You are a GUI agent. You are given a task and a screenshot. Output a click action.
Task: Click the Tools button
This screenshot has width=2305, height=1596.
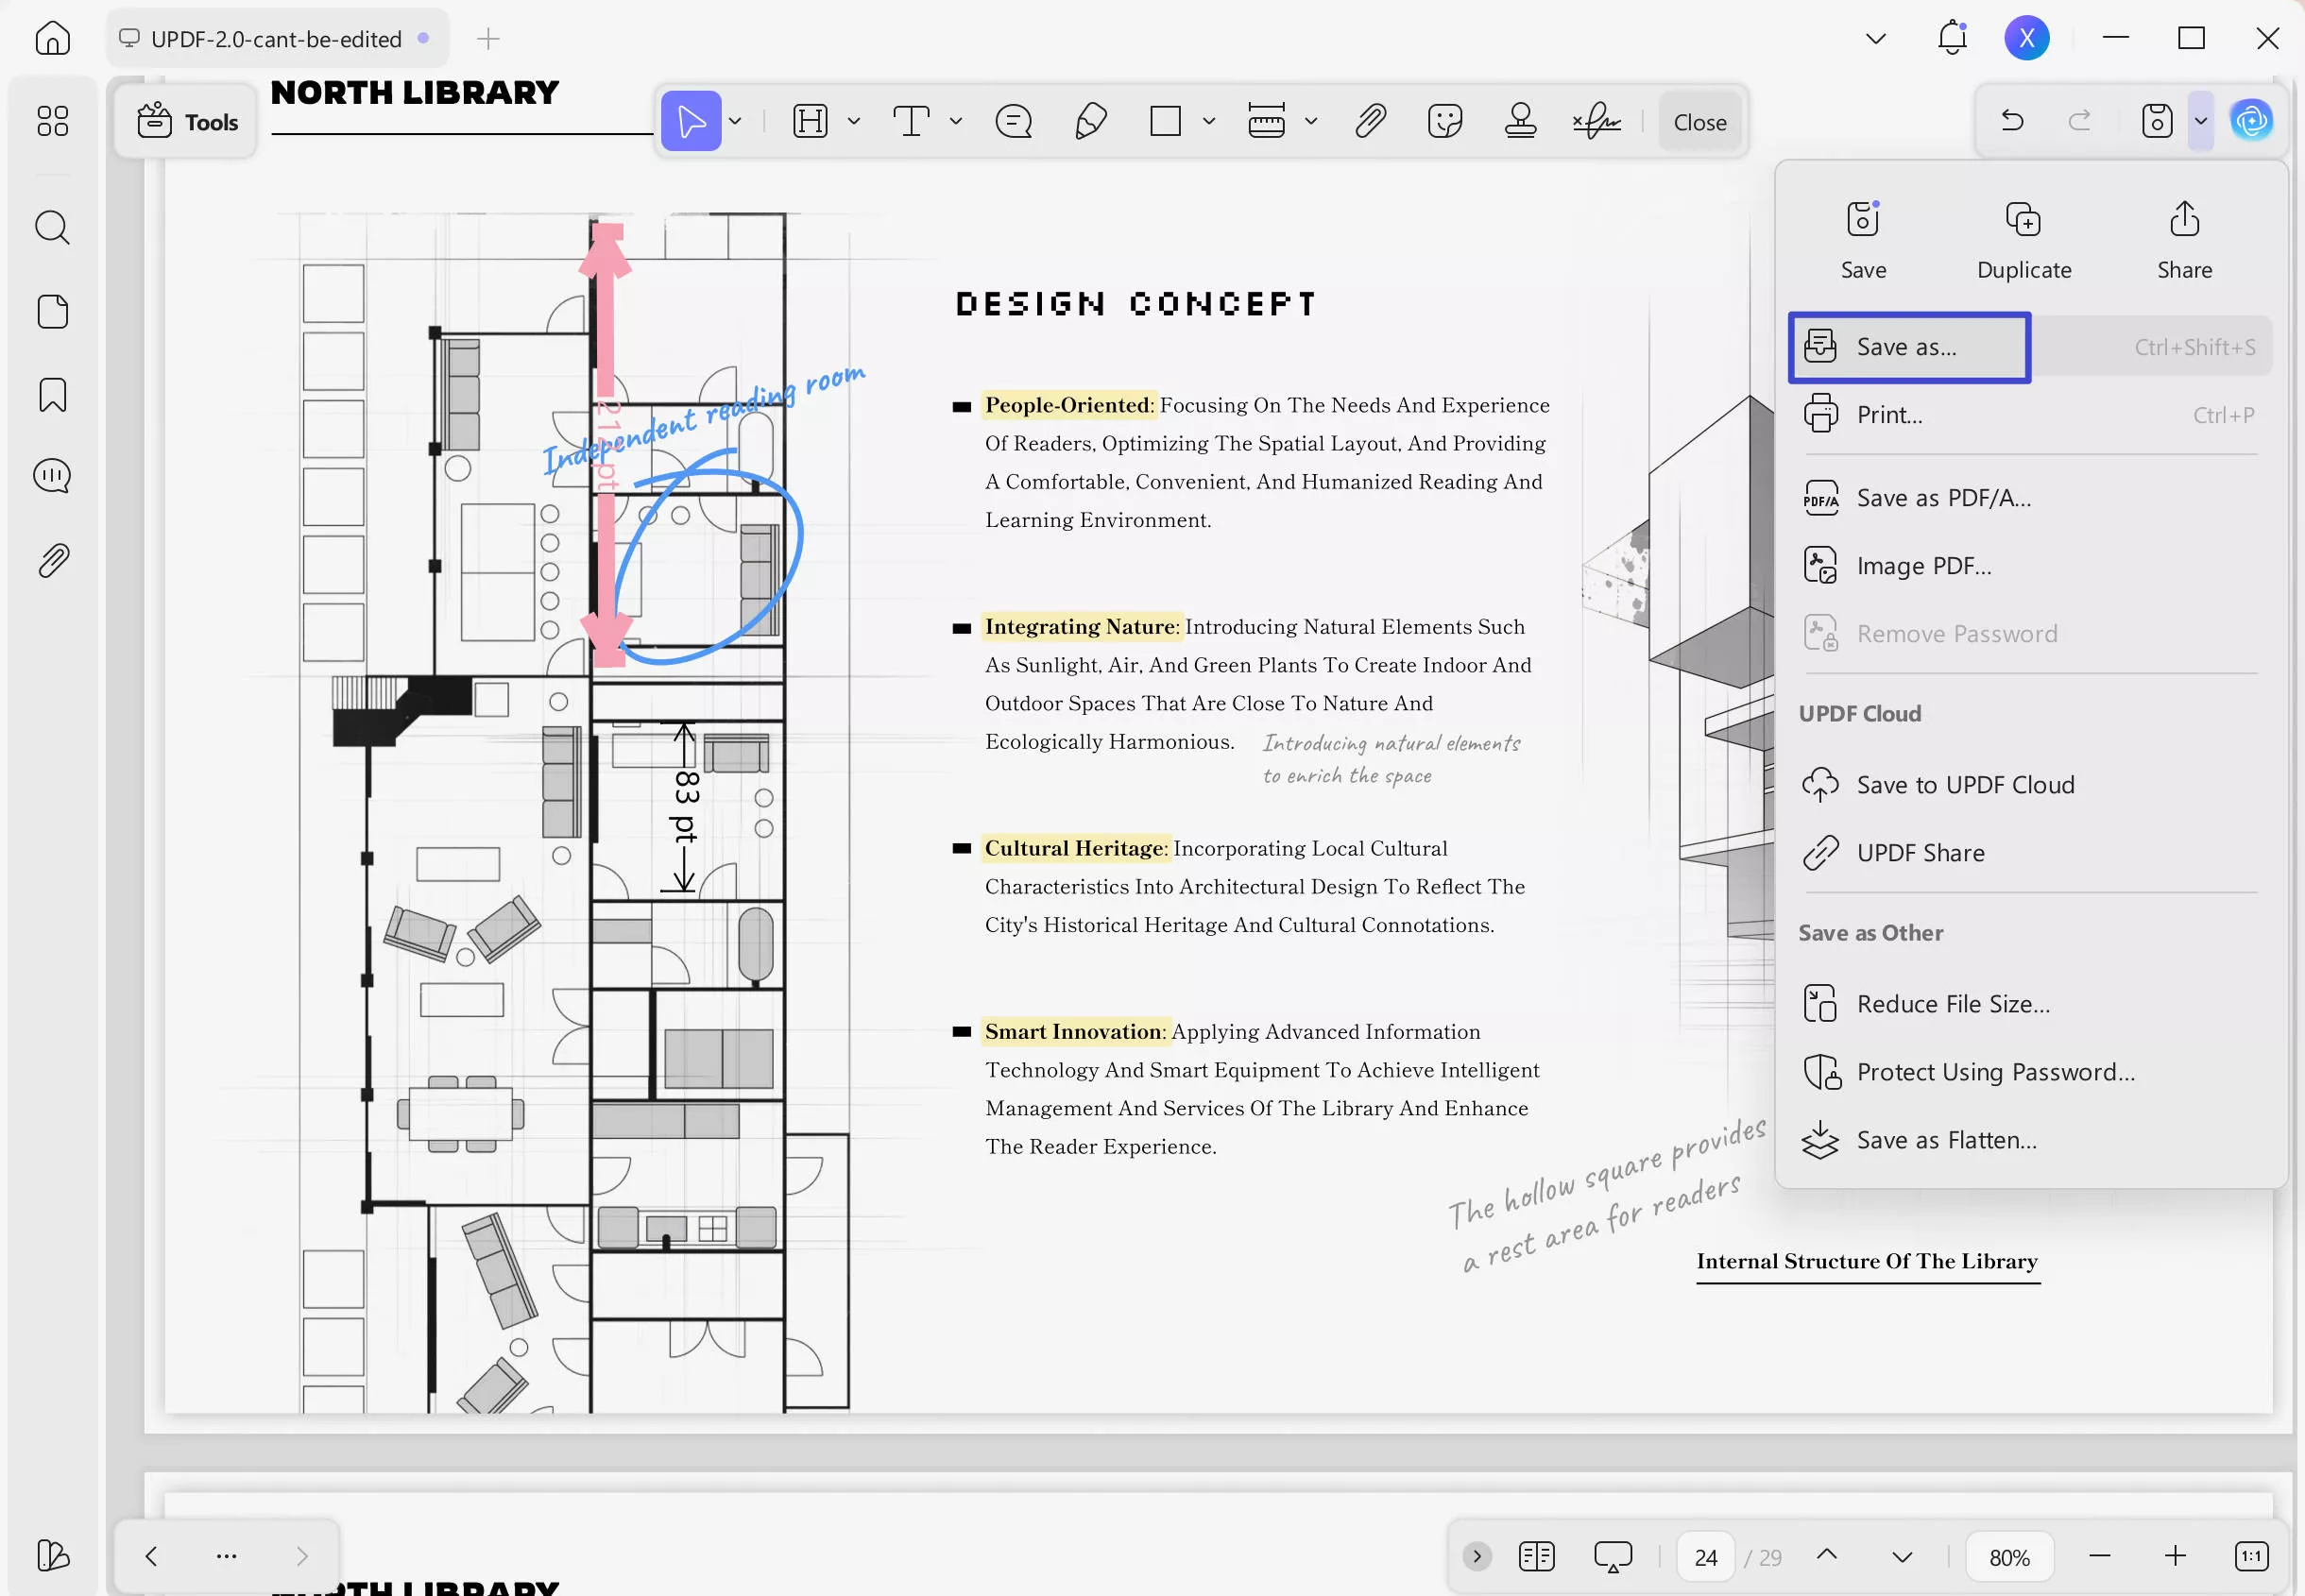[188, 122]
